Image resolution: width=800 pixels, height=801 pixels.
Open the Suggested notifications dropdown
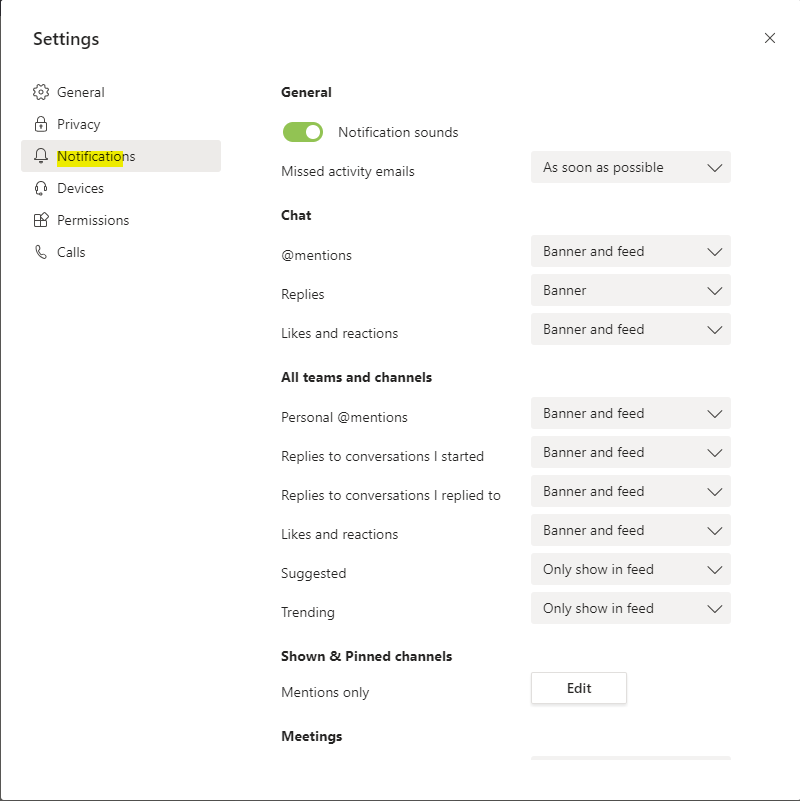coord(630,569)
